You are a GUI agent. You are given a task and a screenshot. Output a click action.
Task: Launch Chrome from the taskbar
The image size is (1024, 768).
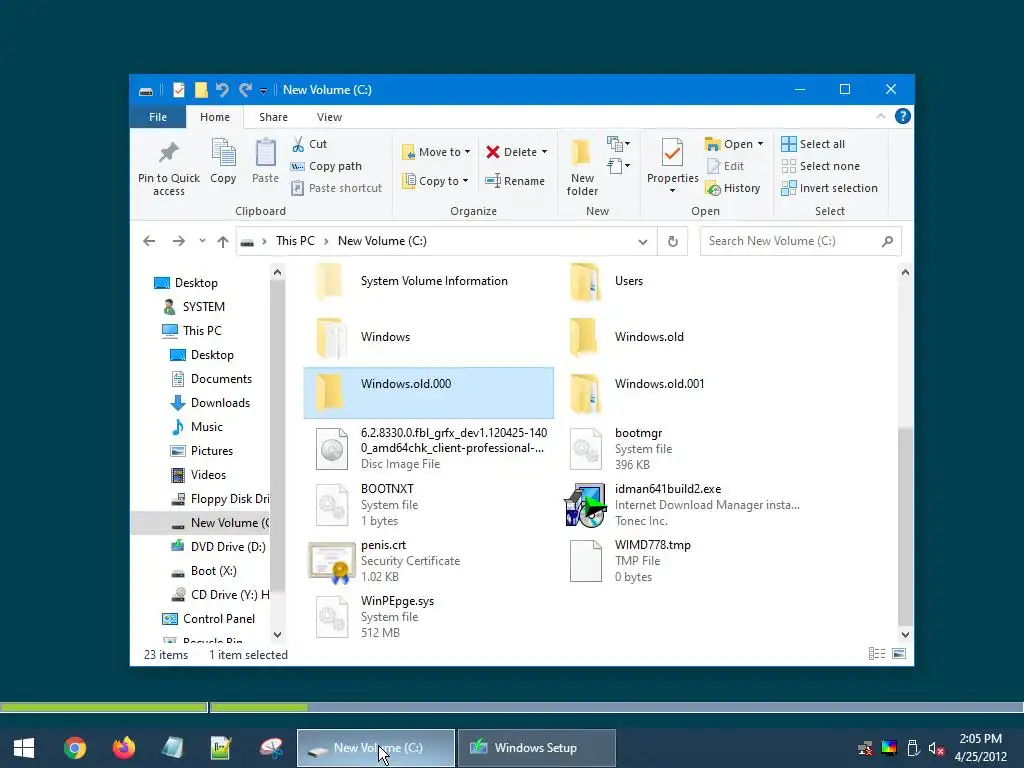[74, 748]
